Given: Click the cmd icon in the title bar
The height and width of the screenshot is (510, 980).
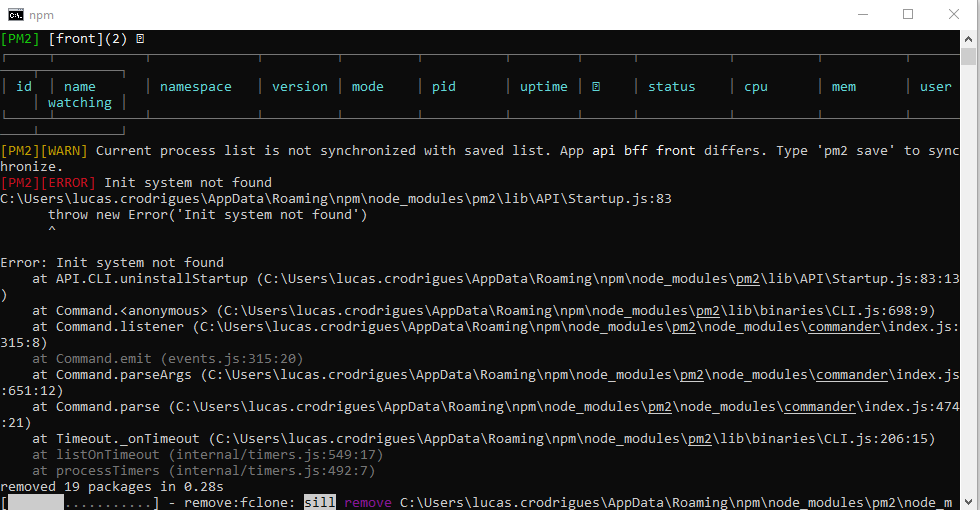Looking at the screenshot, I should (x=16, y=14).
